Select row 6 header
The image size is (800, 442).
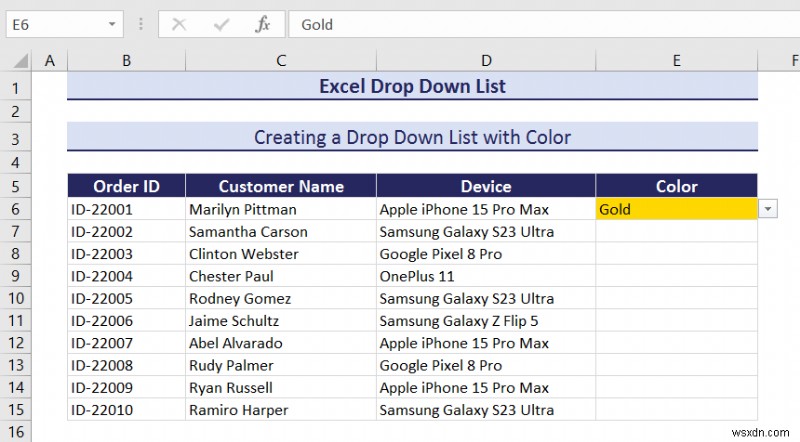16,209
